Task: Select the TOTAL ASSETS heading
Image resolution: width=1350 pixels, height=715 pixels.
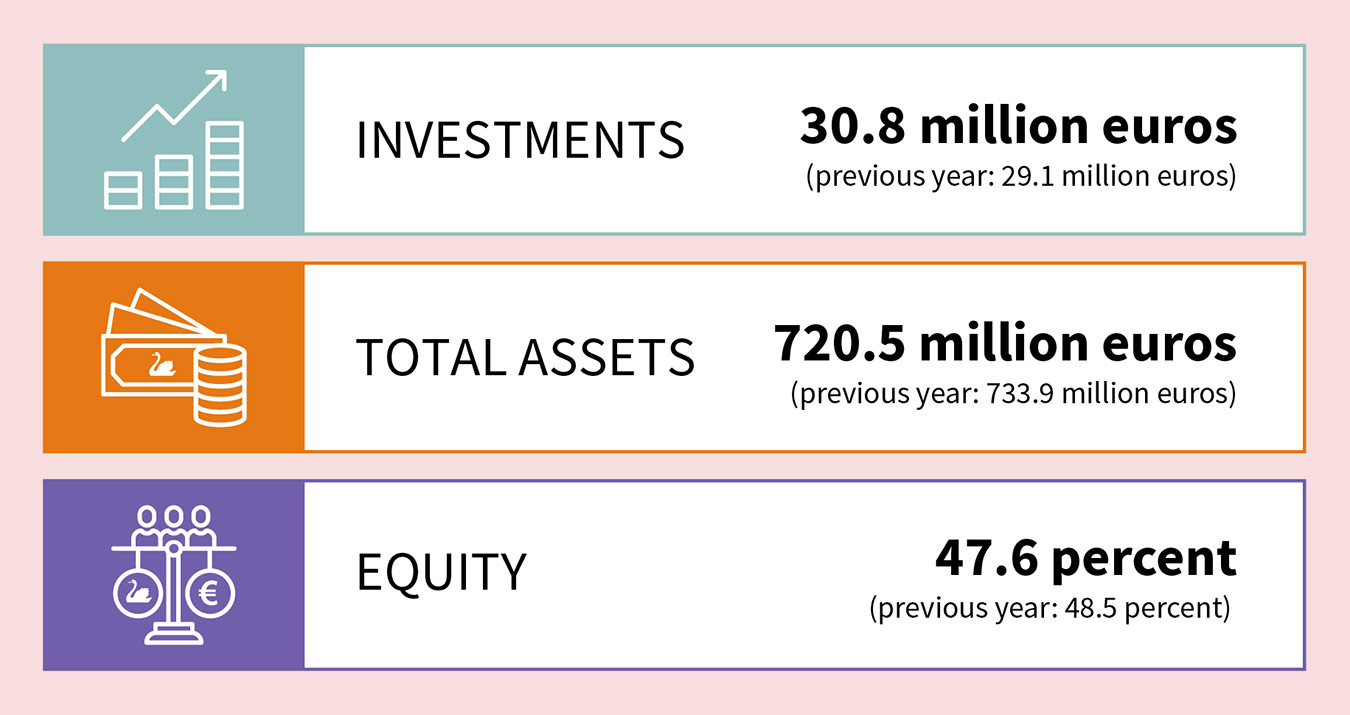Action: 525,357
